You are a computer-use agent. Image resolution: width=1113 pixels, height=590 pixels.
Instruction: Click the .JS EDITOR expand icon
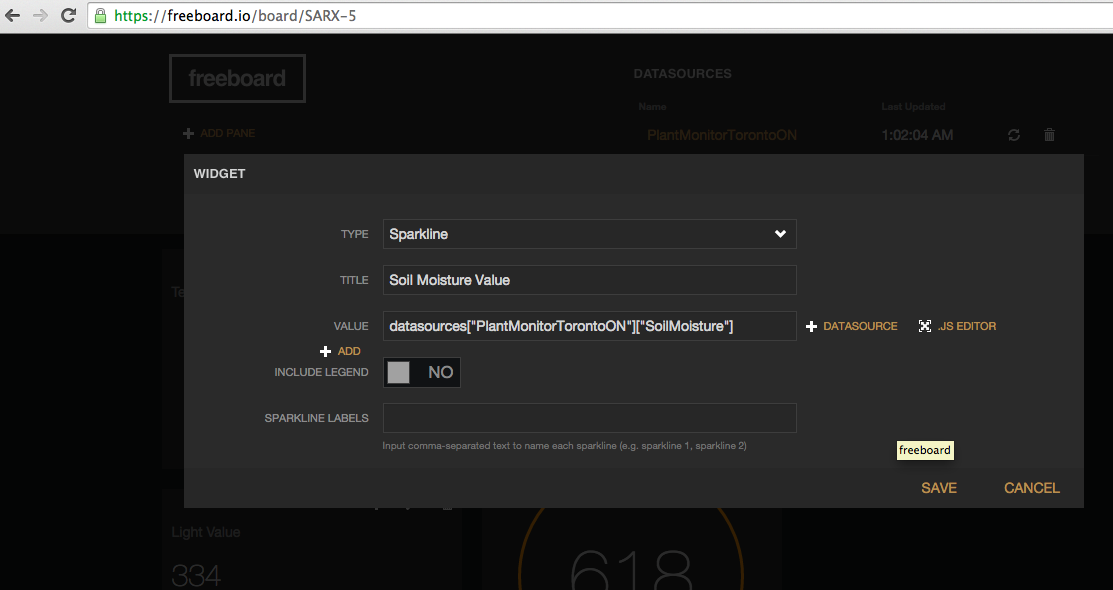pyautogui.click(x=925, y=326)
